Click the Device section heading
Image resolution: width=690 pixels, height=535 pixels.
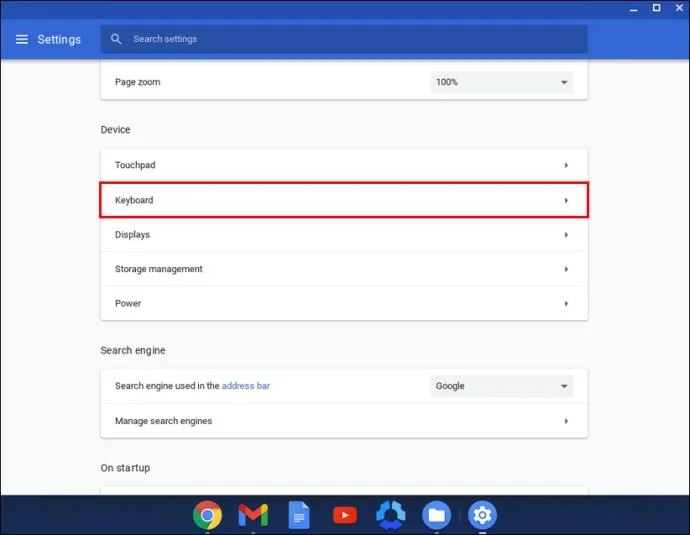pyautogui.click(x=115, y=130)
